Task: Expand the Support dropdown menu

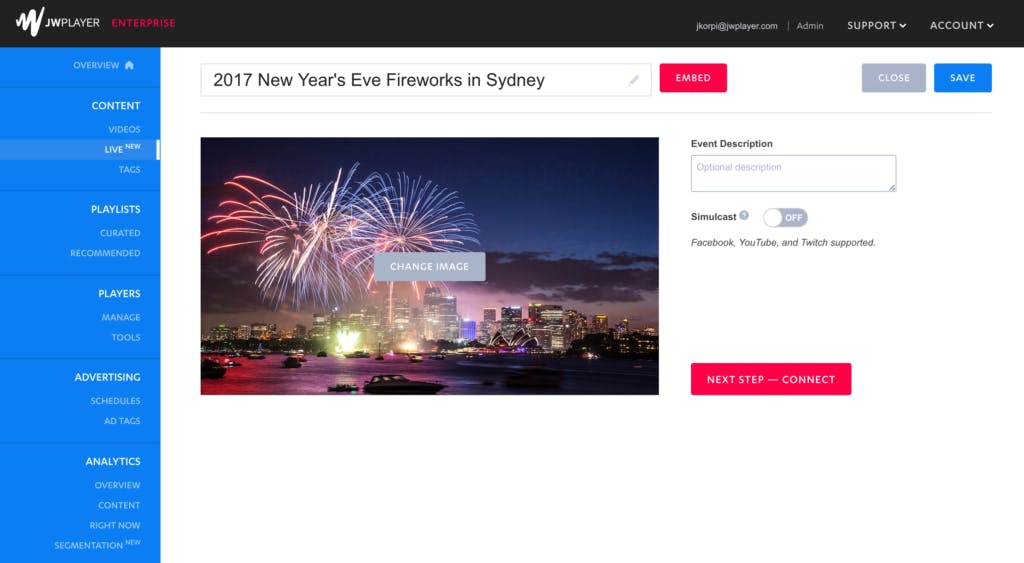Action: (876, 25)
